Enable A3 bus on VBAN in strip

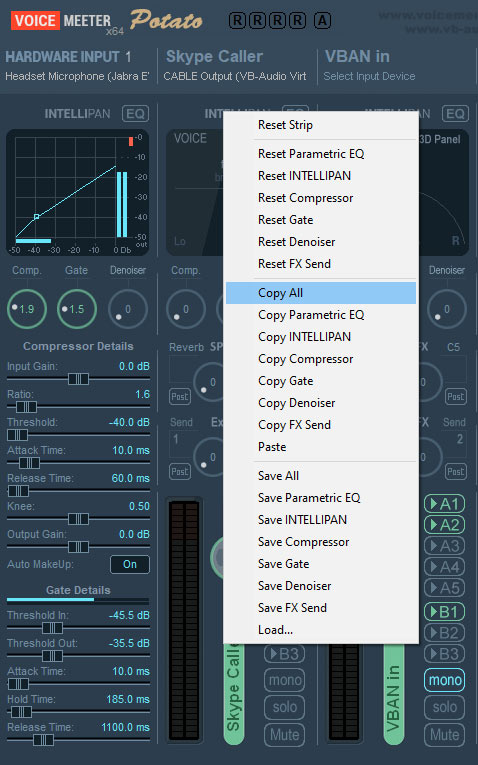pos(445,546)
